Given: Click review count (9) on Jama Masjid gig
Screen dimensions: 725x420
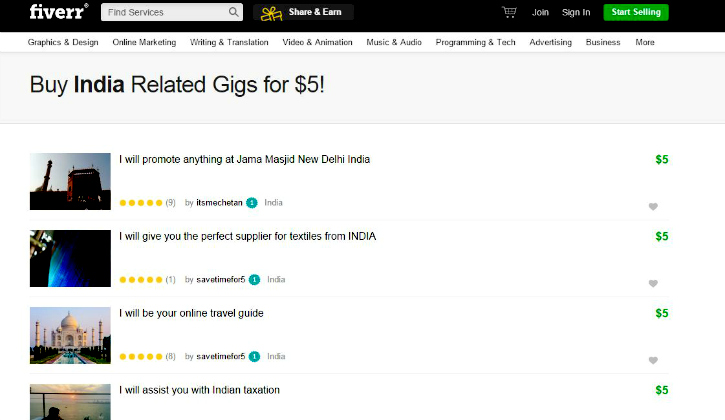Looking at the screenshot, I should [x=171, y=203].
